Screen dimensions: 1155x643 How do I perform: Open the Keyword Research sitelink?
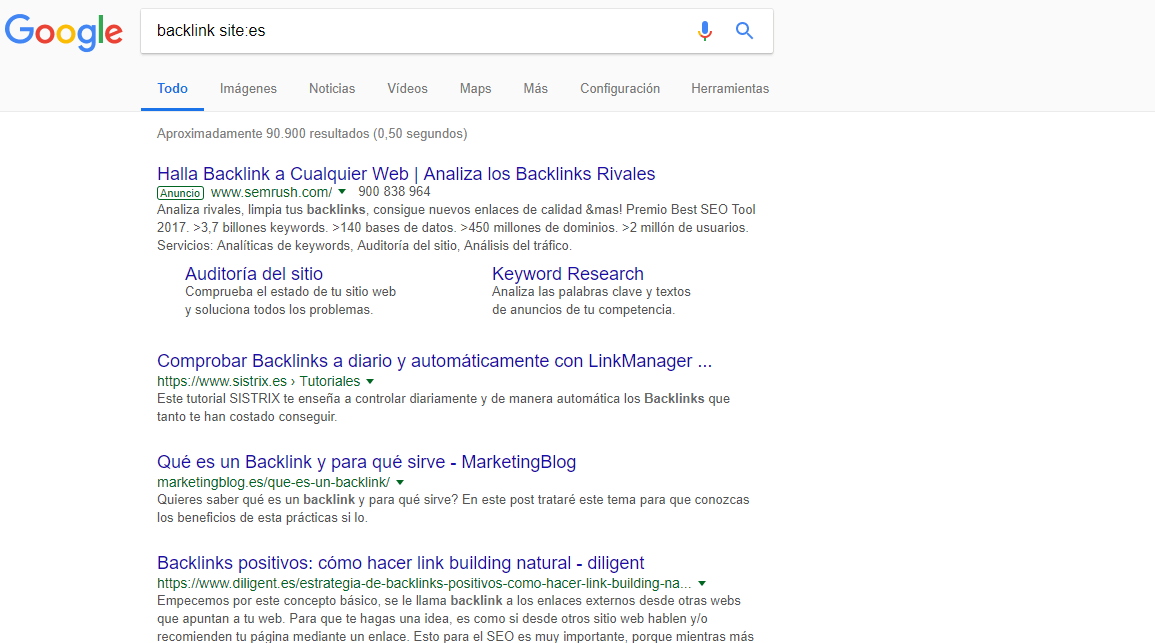point(567,273)
